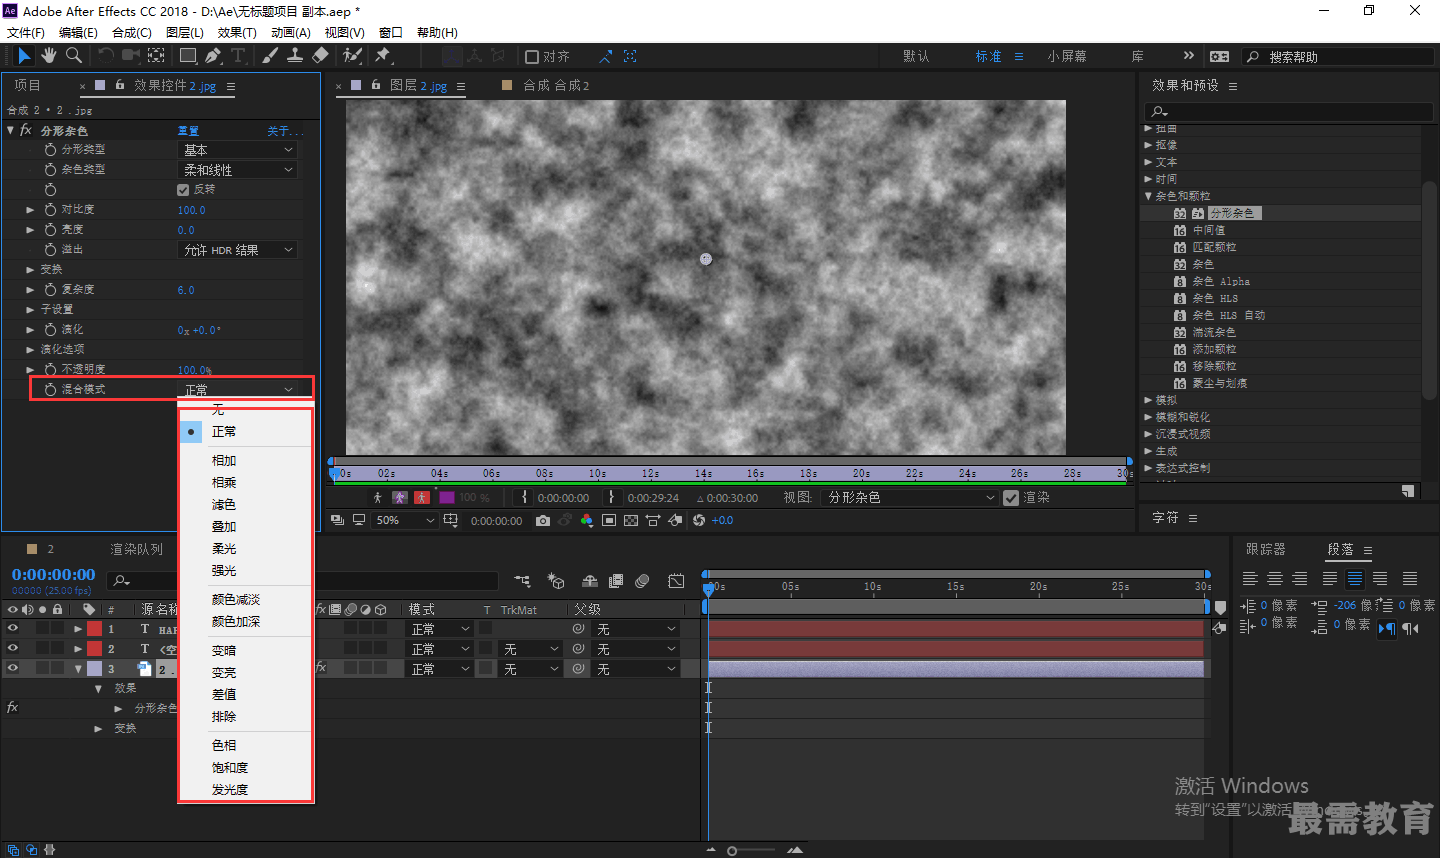Viewport: 1440px width, 858px height.
Task: Select the Horizontal Type tool
Action: pos(238,56)
